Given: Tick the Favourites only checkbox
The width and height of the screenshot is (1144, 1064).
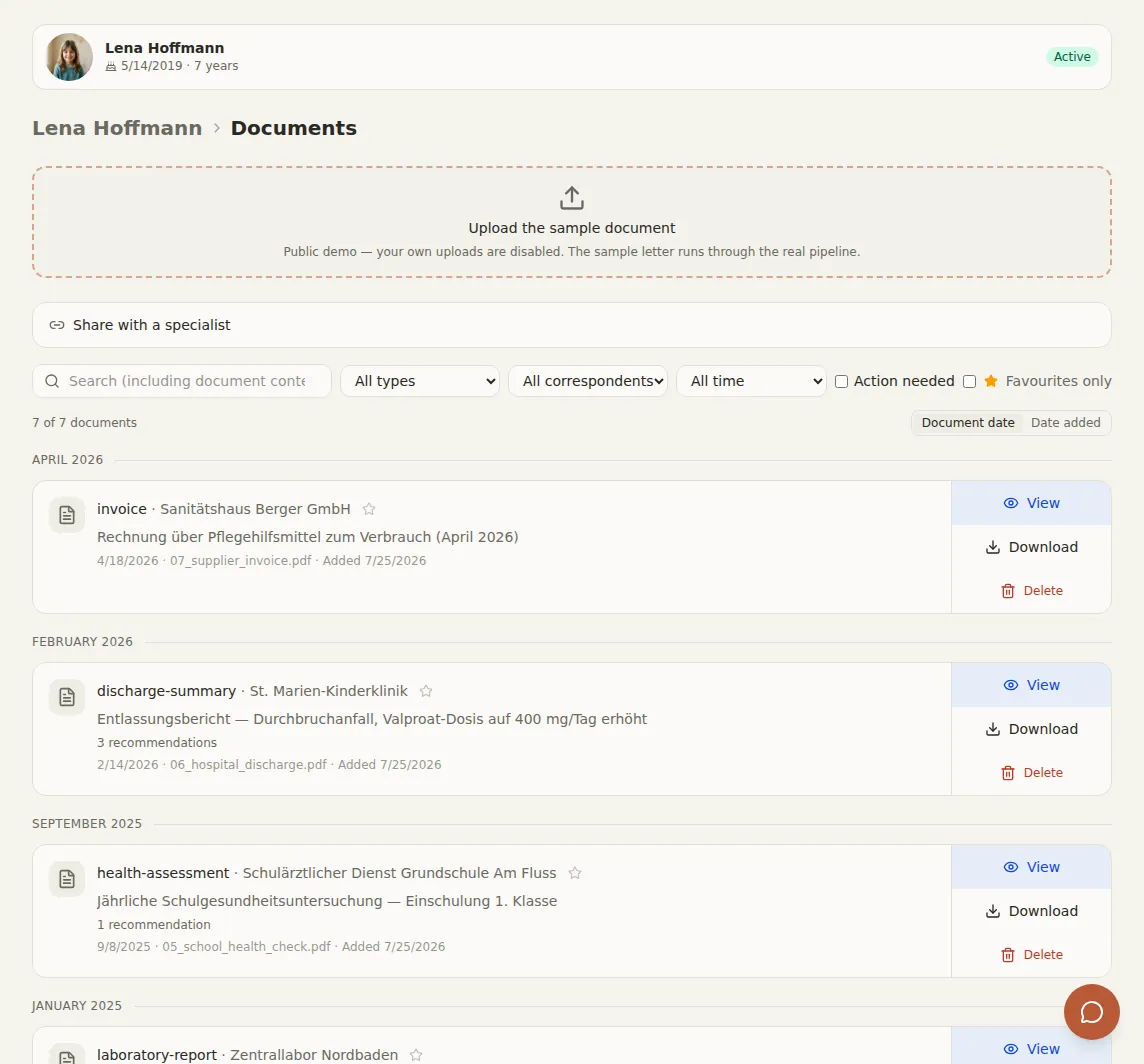Looking at the screenshot, I should click(970, 381).
